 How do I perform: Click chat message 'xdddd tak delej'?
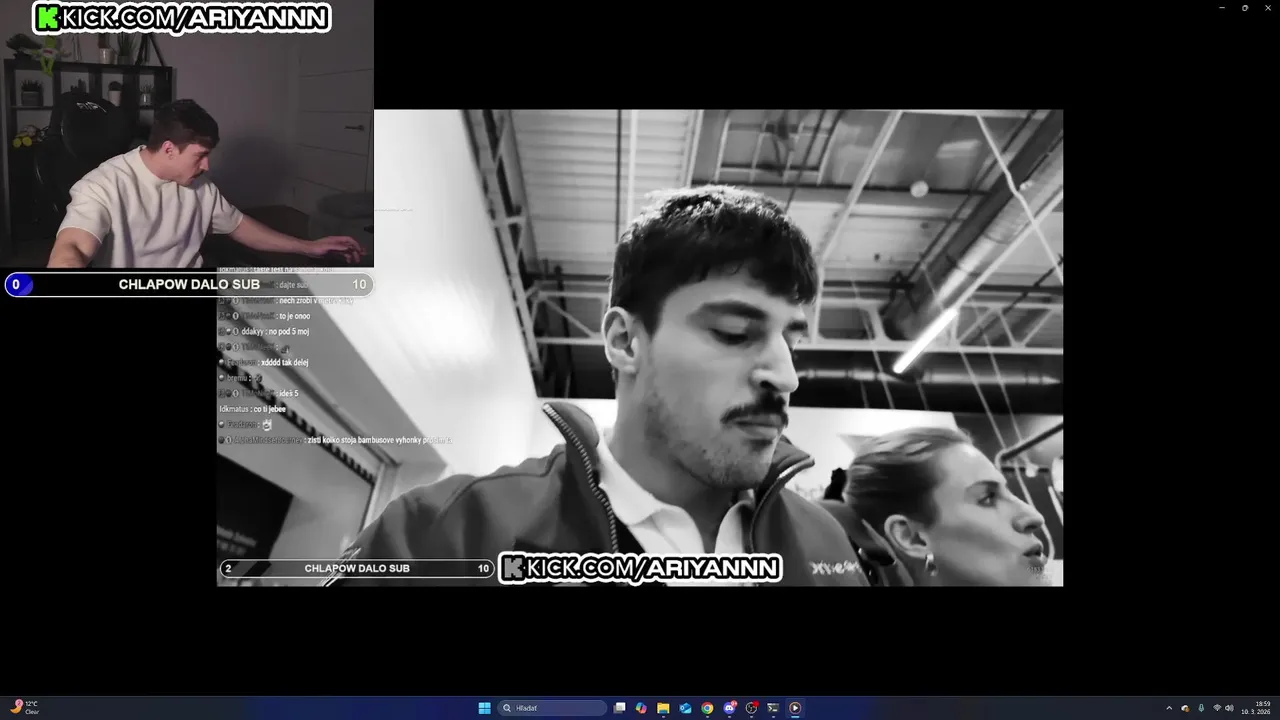(x=285, y=362)
